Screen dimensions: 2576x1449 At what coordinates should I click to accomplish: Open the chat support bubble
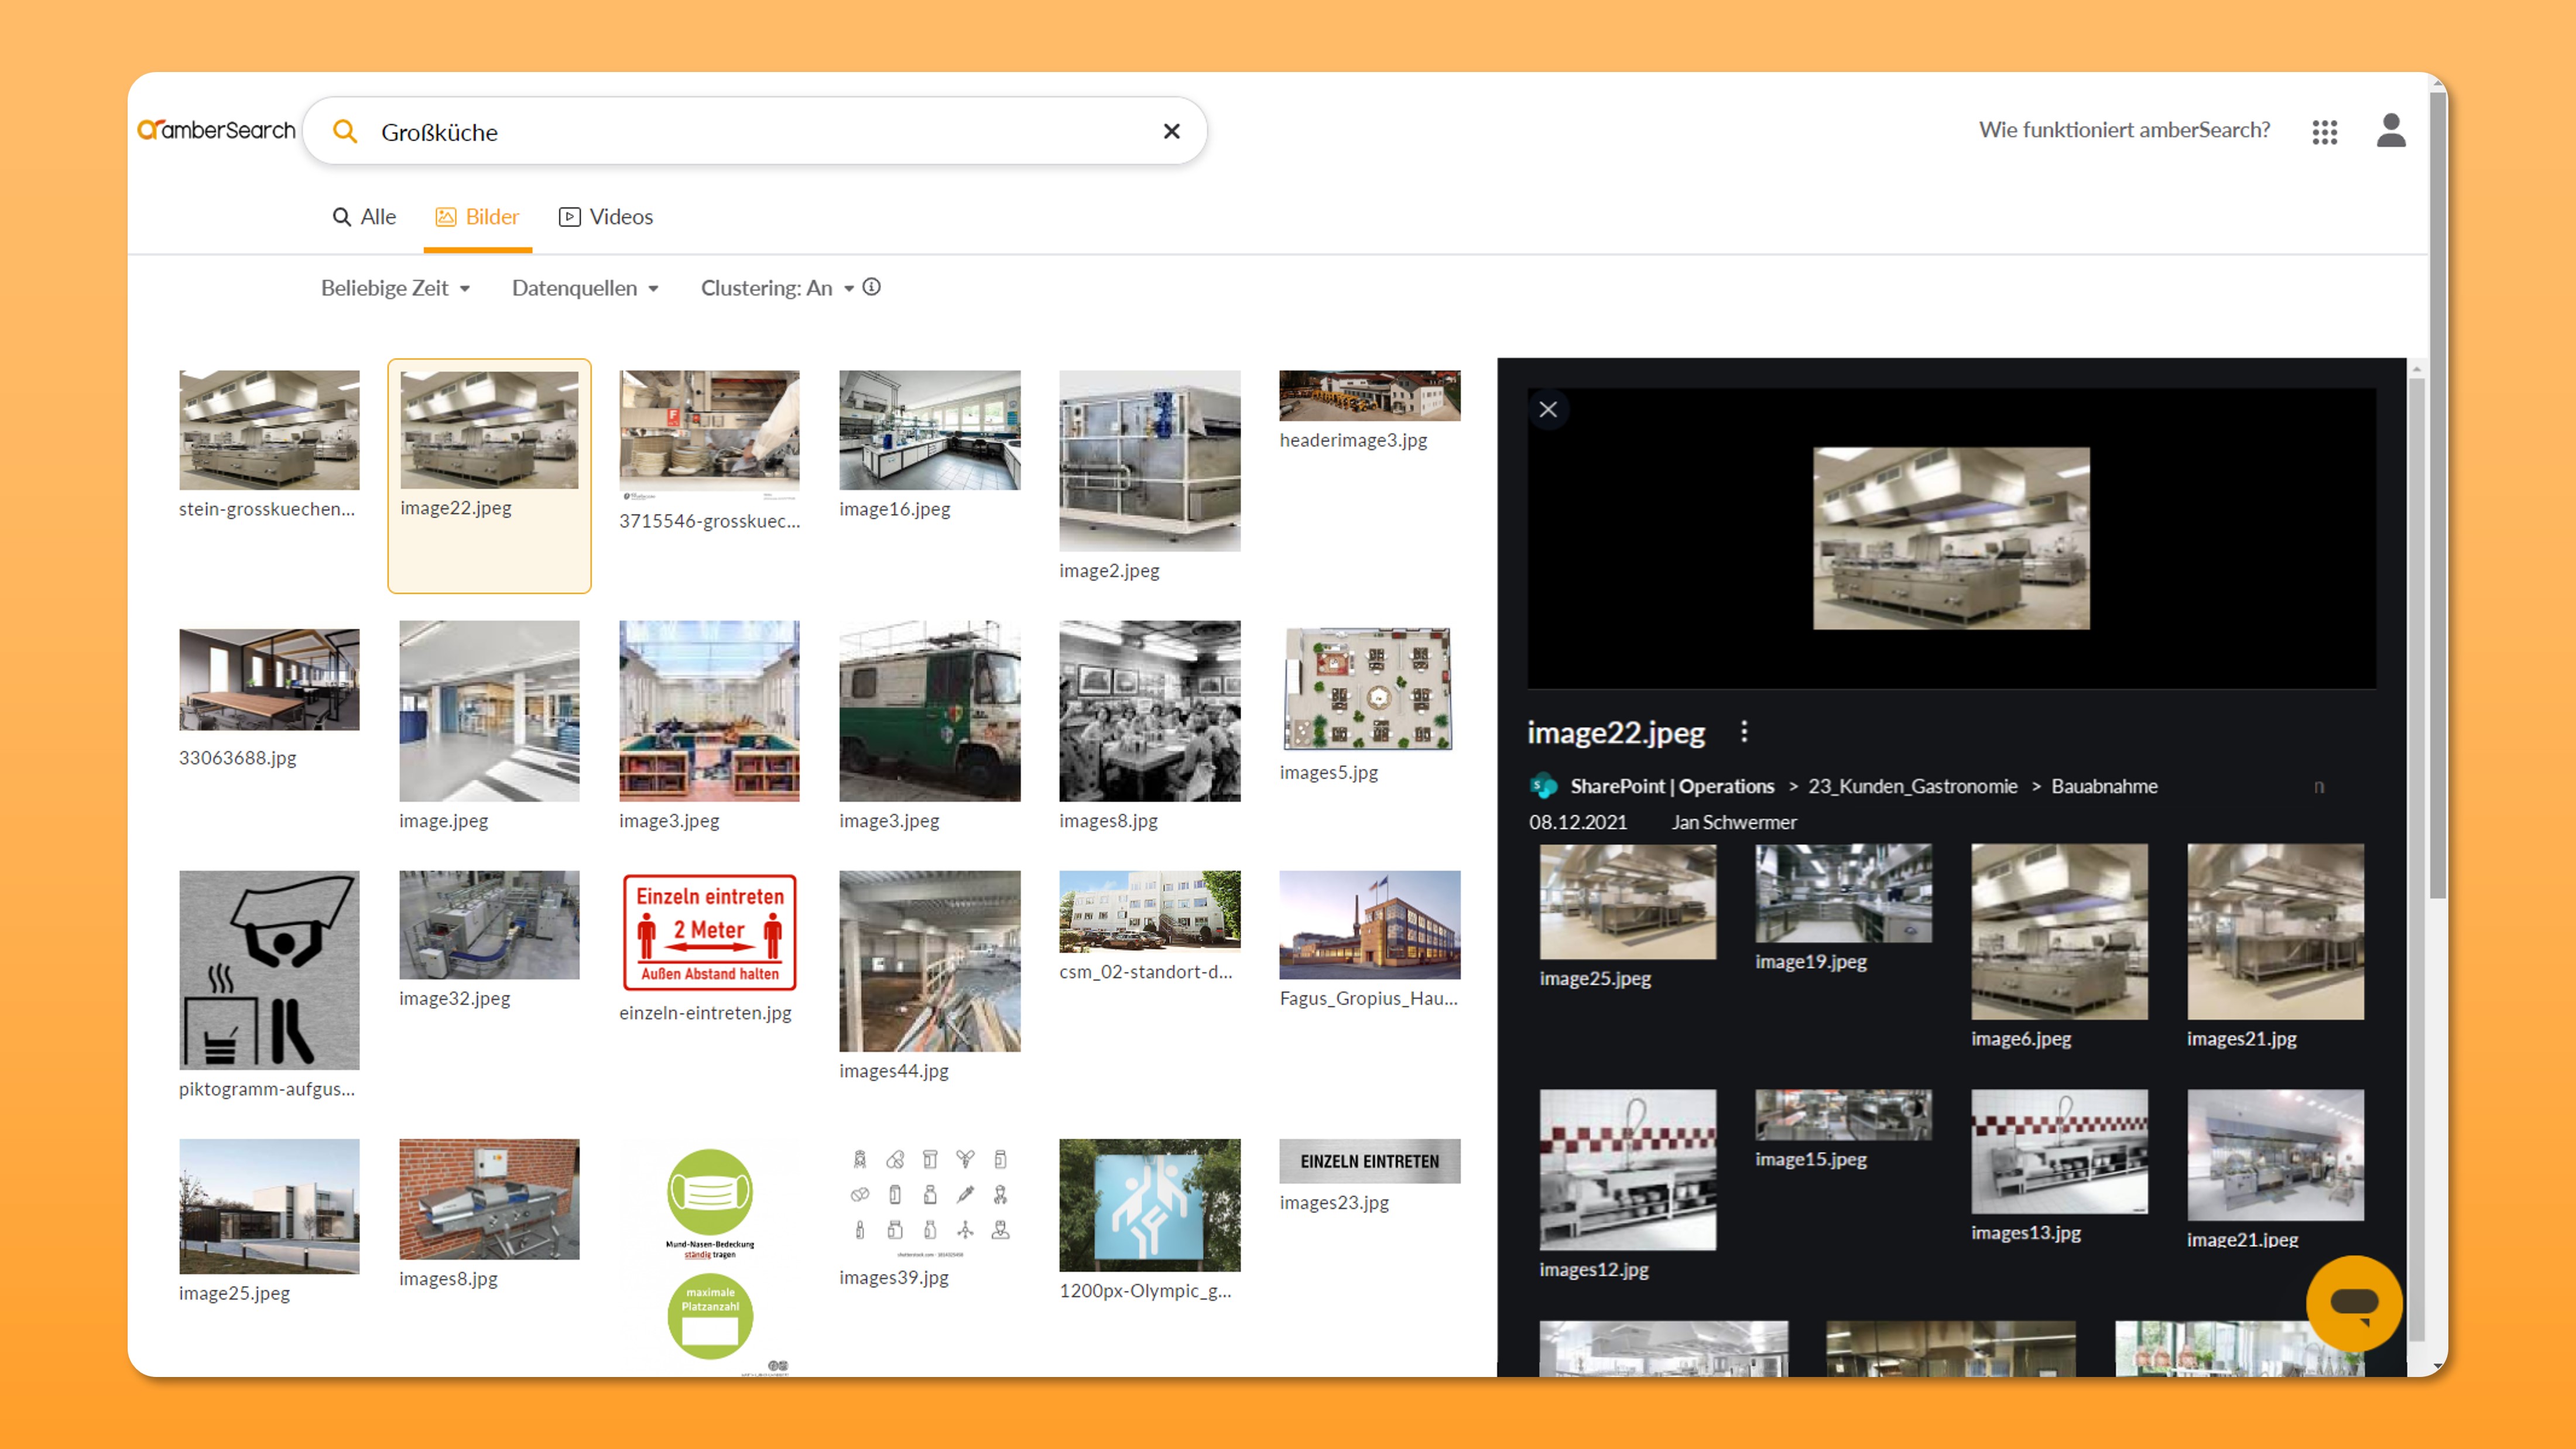[x=2354, y=1303]
